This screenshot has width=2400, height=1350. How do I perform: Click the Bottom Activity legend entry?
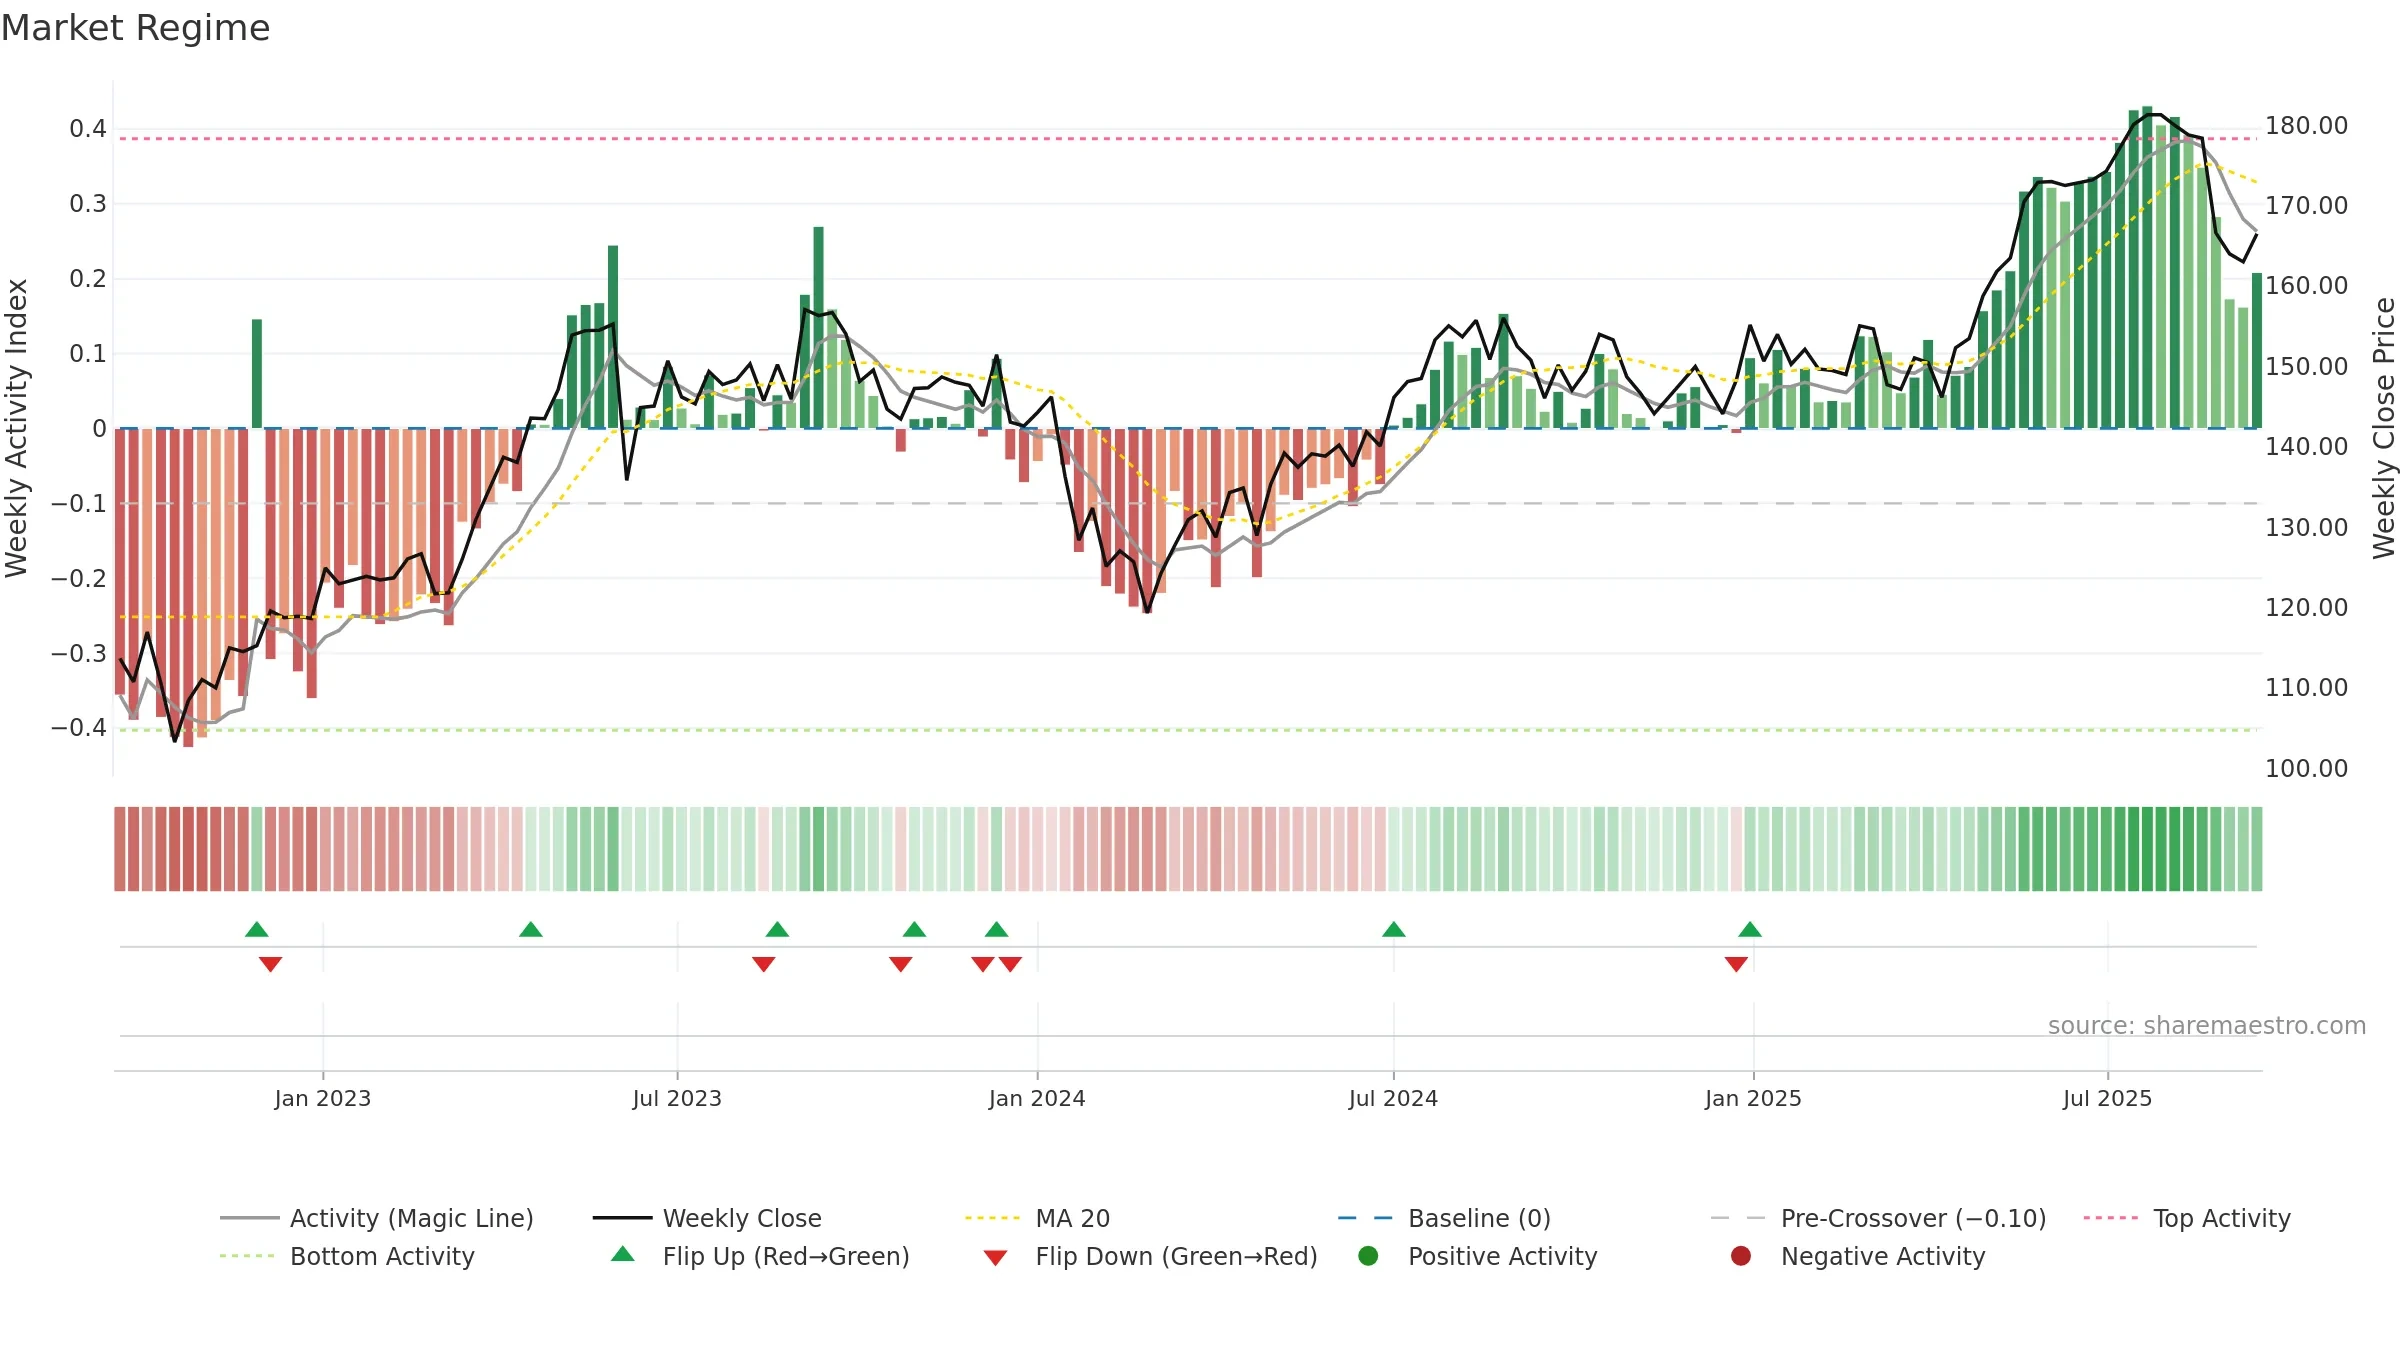(x=347, y=1256)
